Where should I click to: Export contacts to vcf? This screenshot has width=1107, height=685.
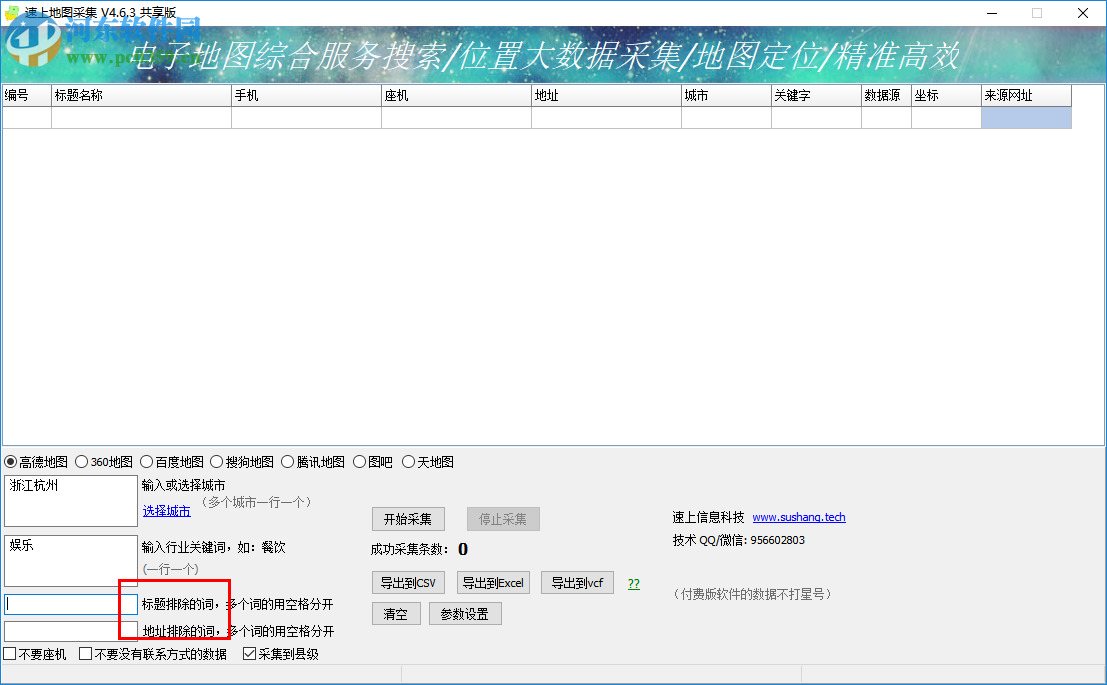[x=577, y=582]
